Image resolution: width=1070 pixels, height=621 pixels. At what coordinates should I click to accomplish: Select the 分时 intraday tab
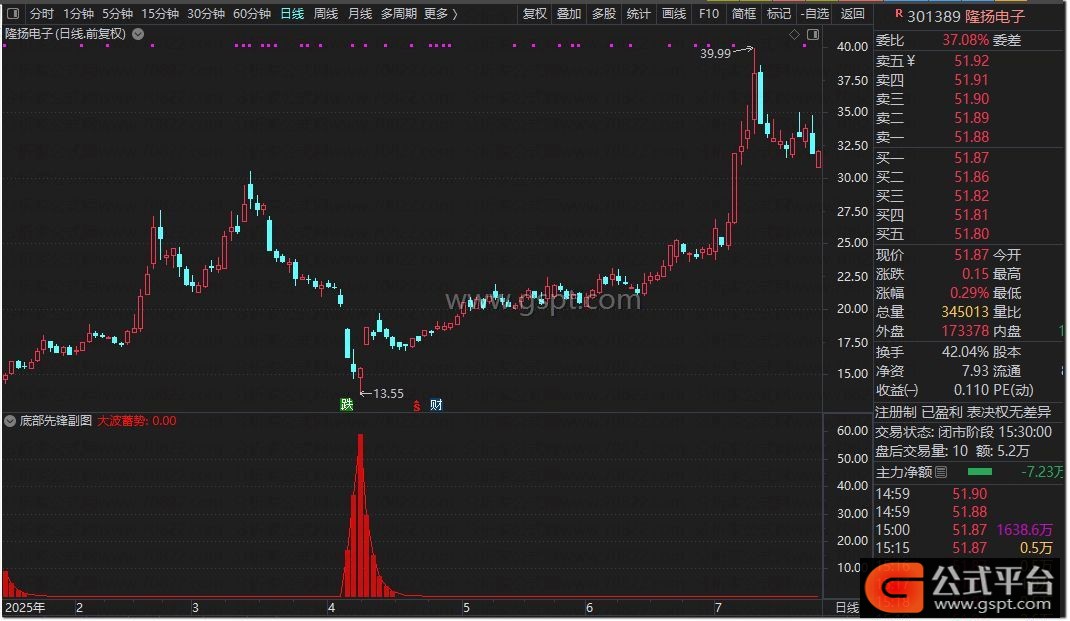coord(42,14)
